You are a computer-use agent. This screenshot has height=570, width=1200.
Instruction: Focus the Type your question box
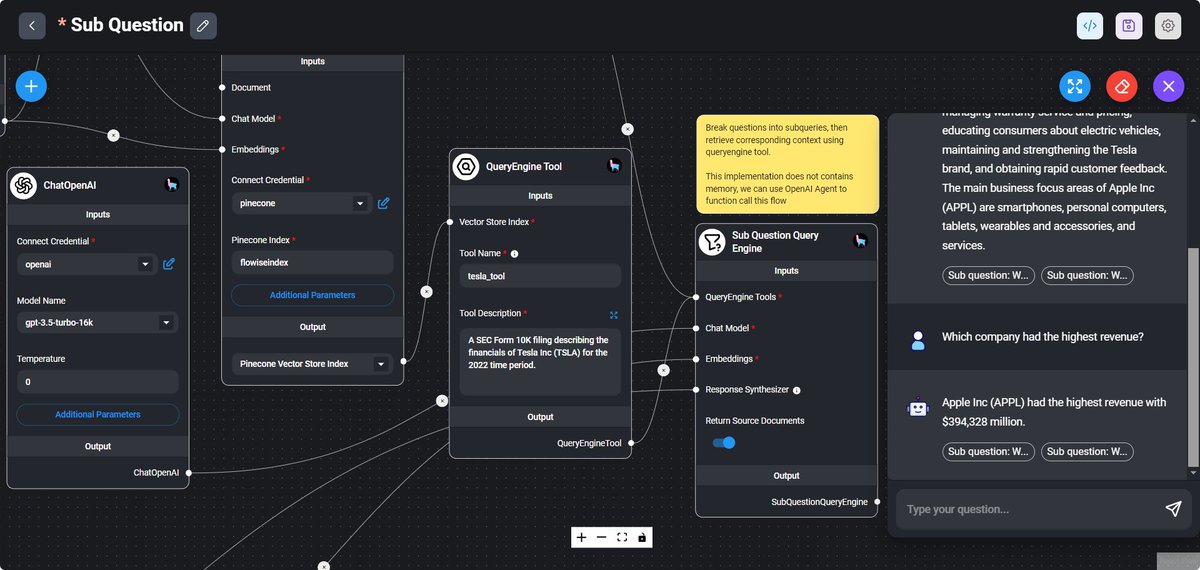click(1028, 509)
